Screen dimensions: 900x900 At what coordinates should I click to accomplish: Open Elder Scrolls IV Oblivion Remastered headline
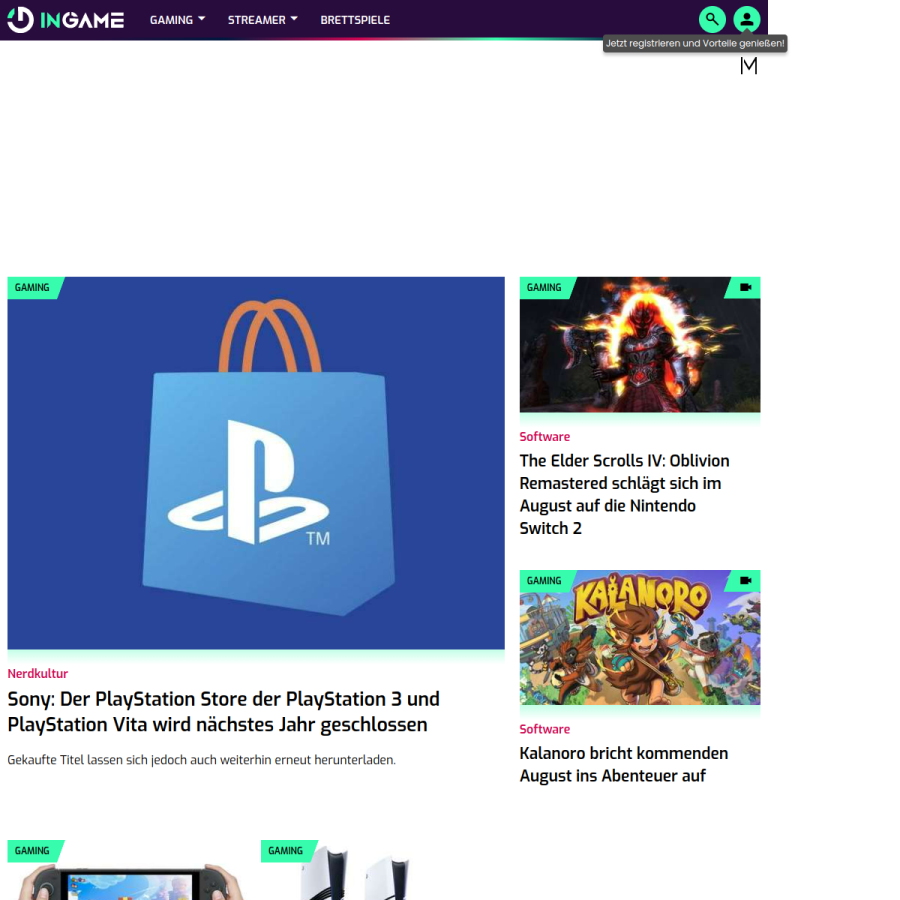624,494
